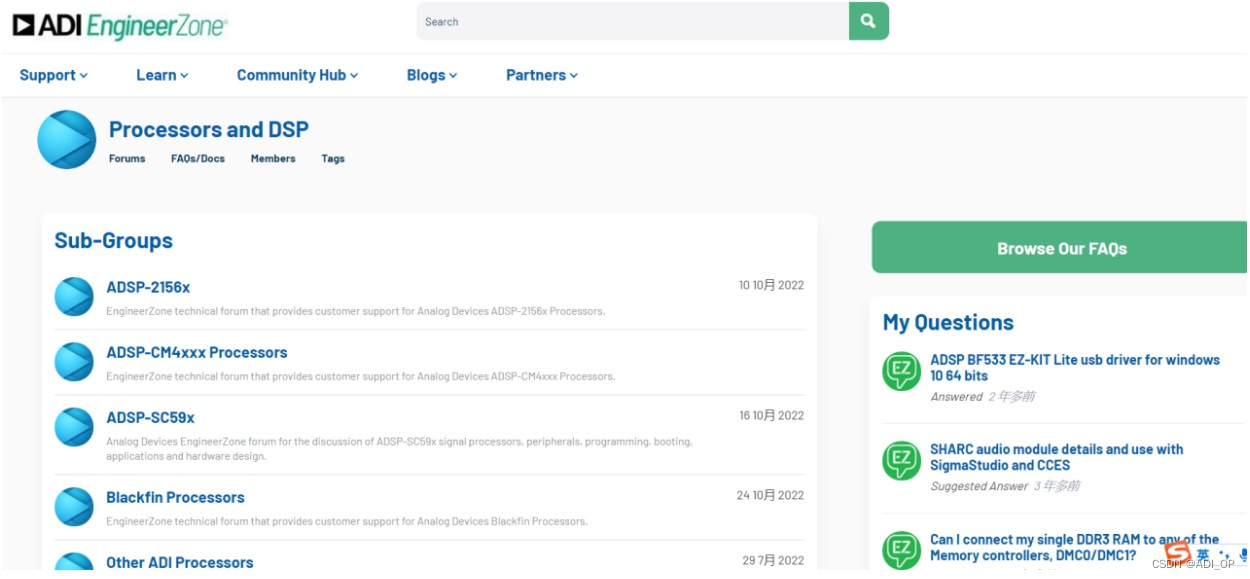Click the ADSP-SC59x blue play icon
This screenshot has height=579, width=1250.
pos(74,427)
